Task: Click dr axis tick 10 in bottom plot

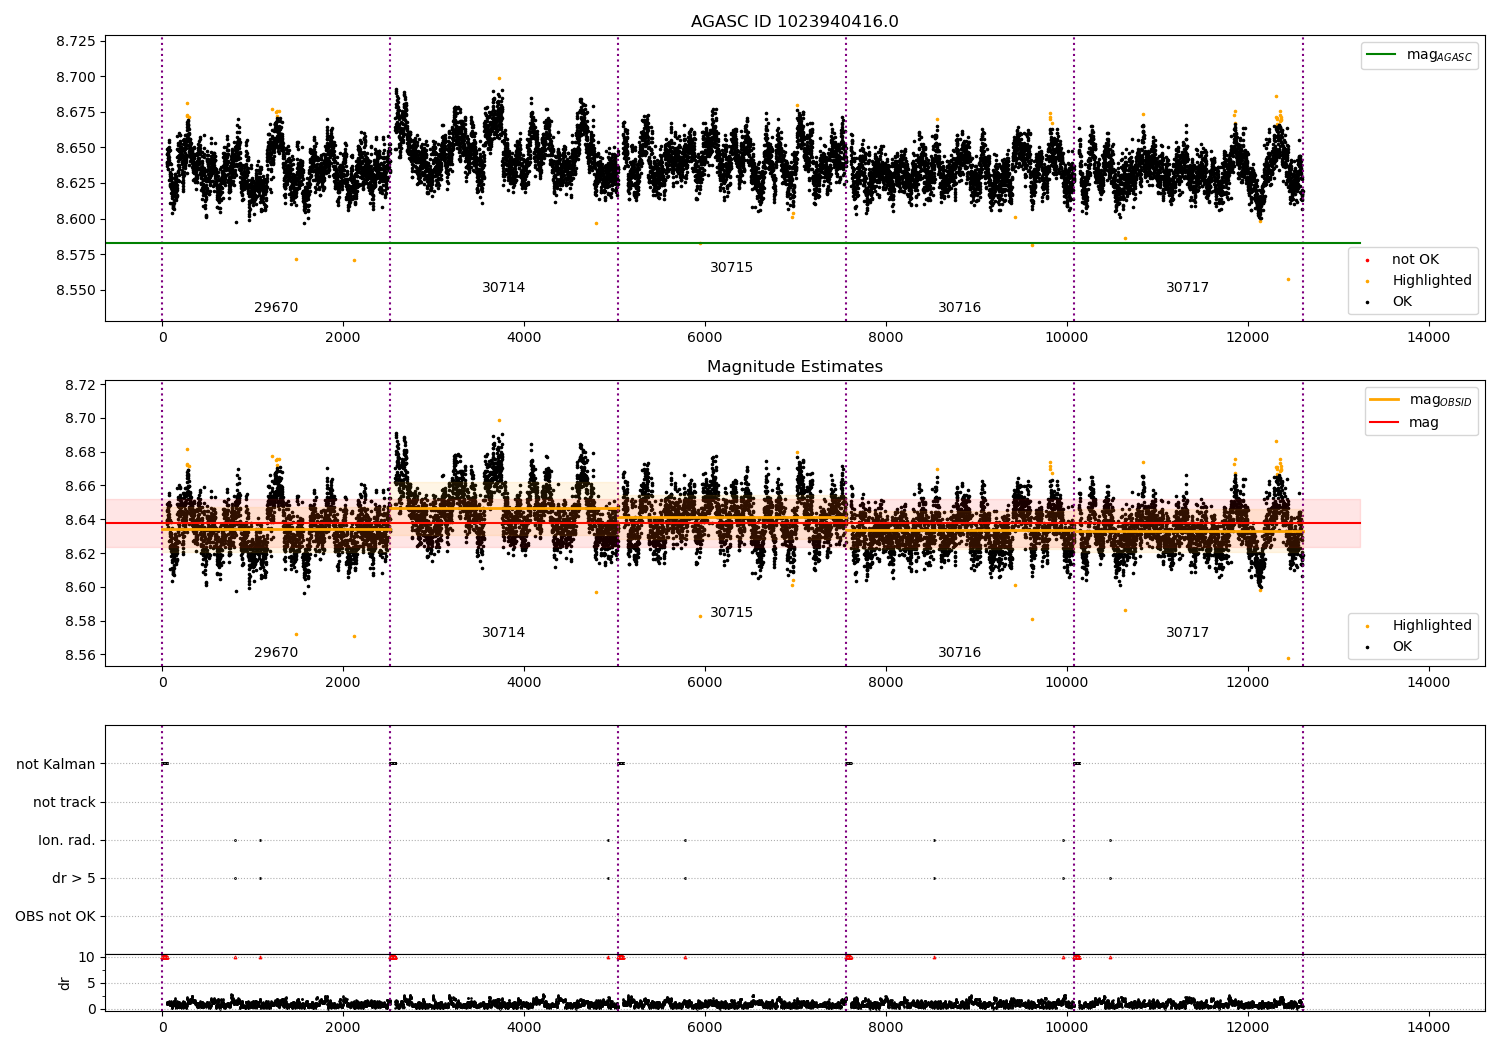Action: [x=86, y=958]
